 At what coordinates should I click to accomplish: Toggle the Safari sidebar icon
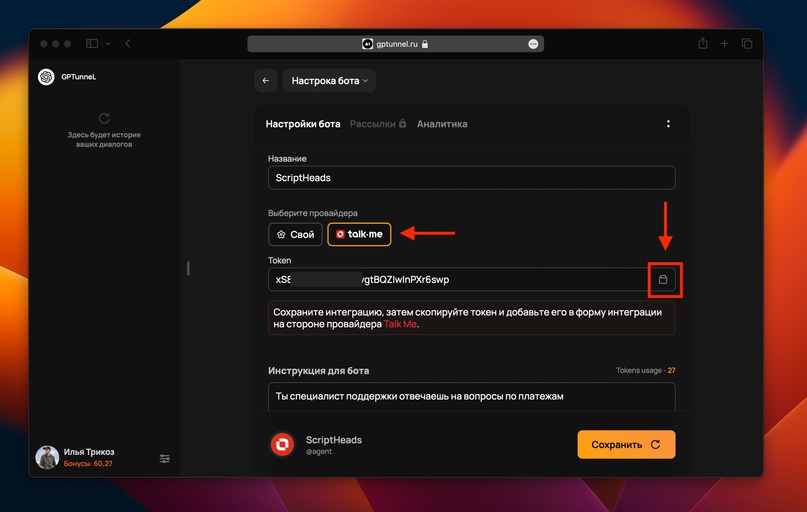click(x=92, y=44)
